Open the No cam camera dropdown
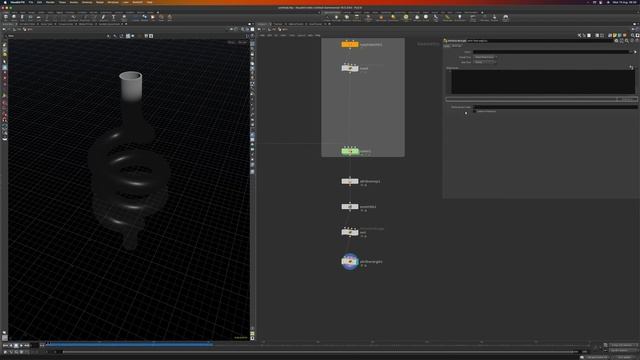The width and height of the screenshot is (640, 360). coord(242,42)
